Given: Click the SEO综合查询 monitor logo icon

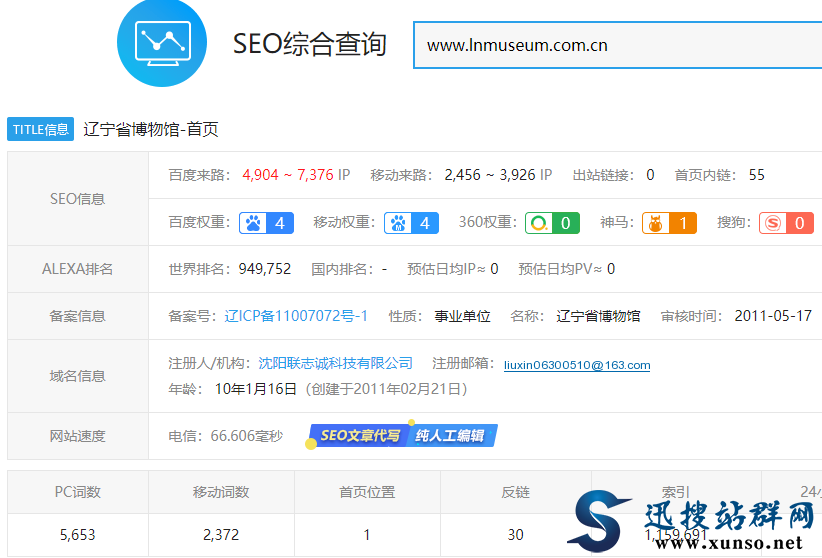Looking at the screenshot, I should (x=162, y=42).
